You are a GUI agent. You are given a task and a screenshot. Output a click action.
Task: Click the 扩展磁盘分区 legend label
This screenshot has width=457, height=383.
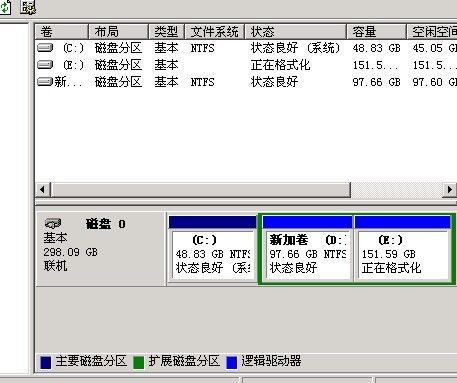[184, 361]
